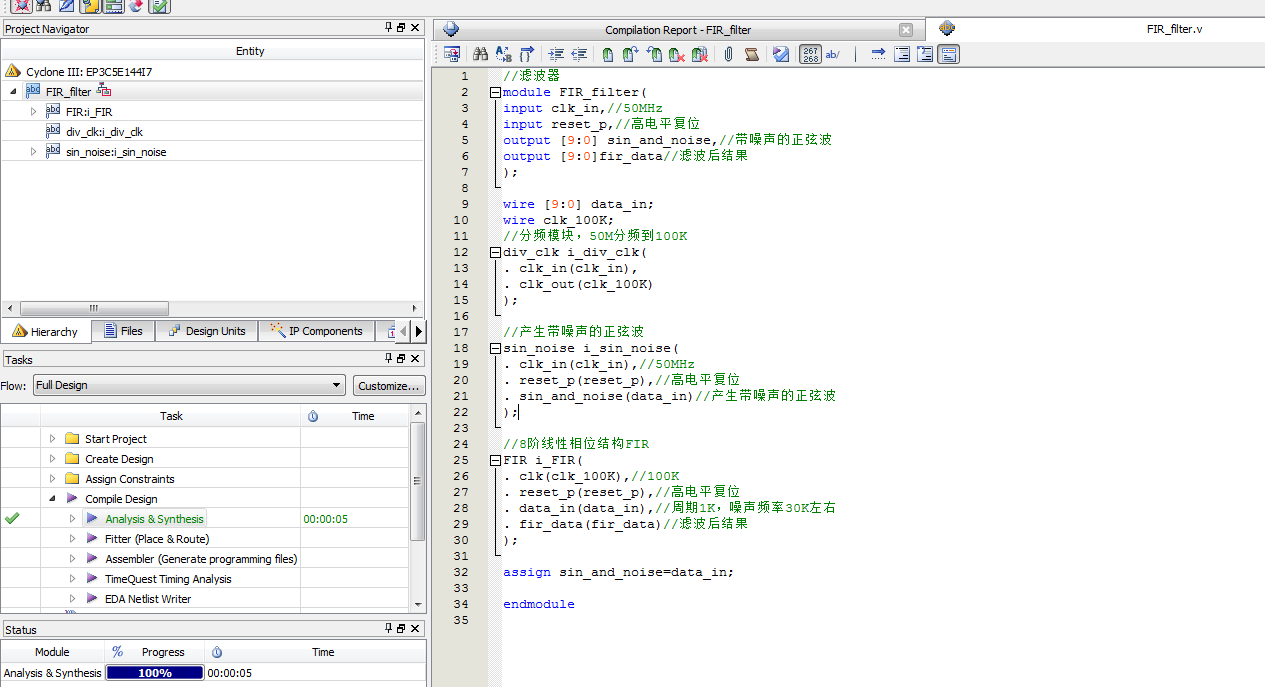Viewport: 1265px width, 687px height.
Task: Switch to the Files tab
Action: coord(121,331)
